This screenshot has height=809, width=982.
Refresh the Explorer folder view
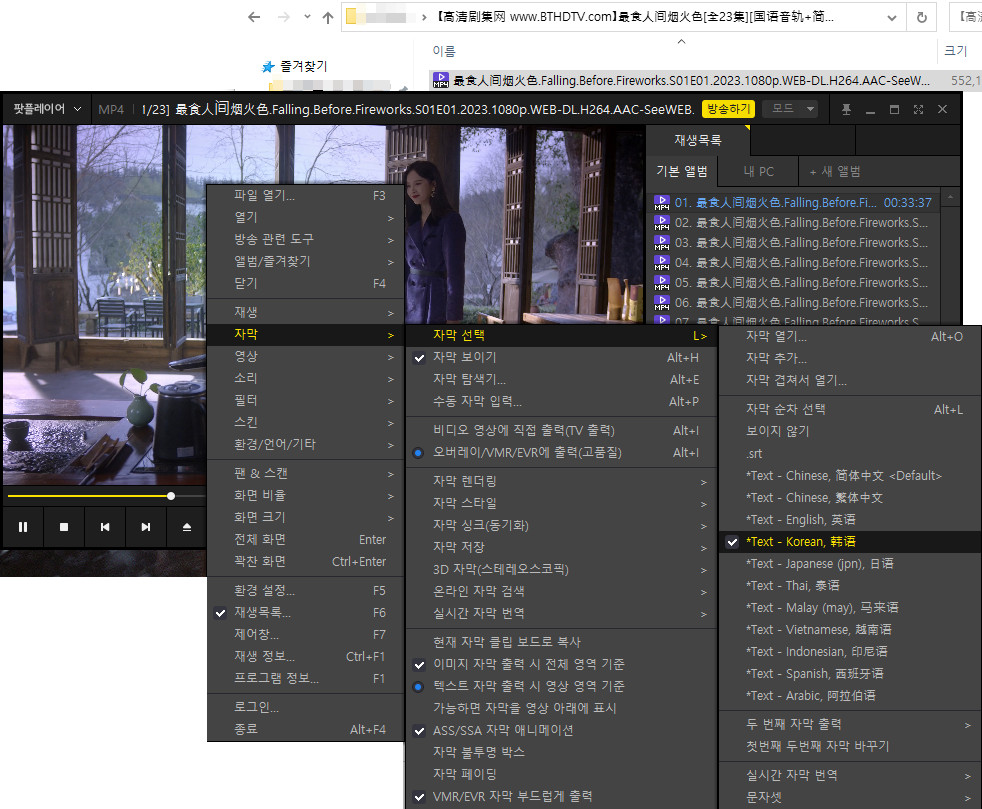(921, 17)
